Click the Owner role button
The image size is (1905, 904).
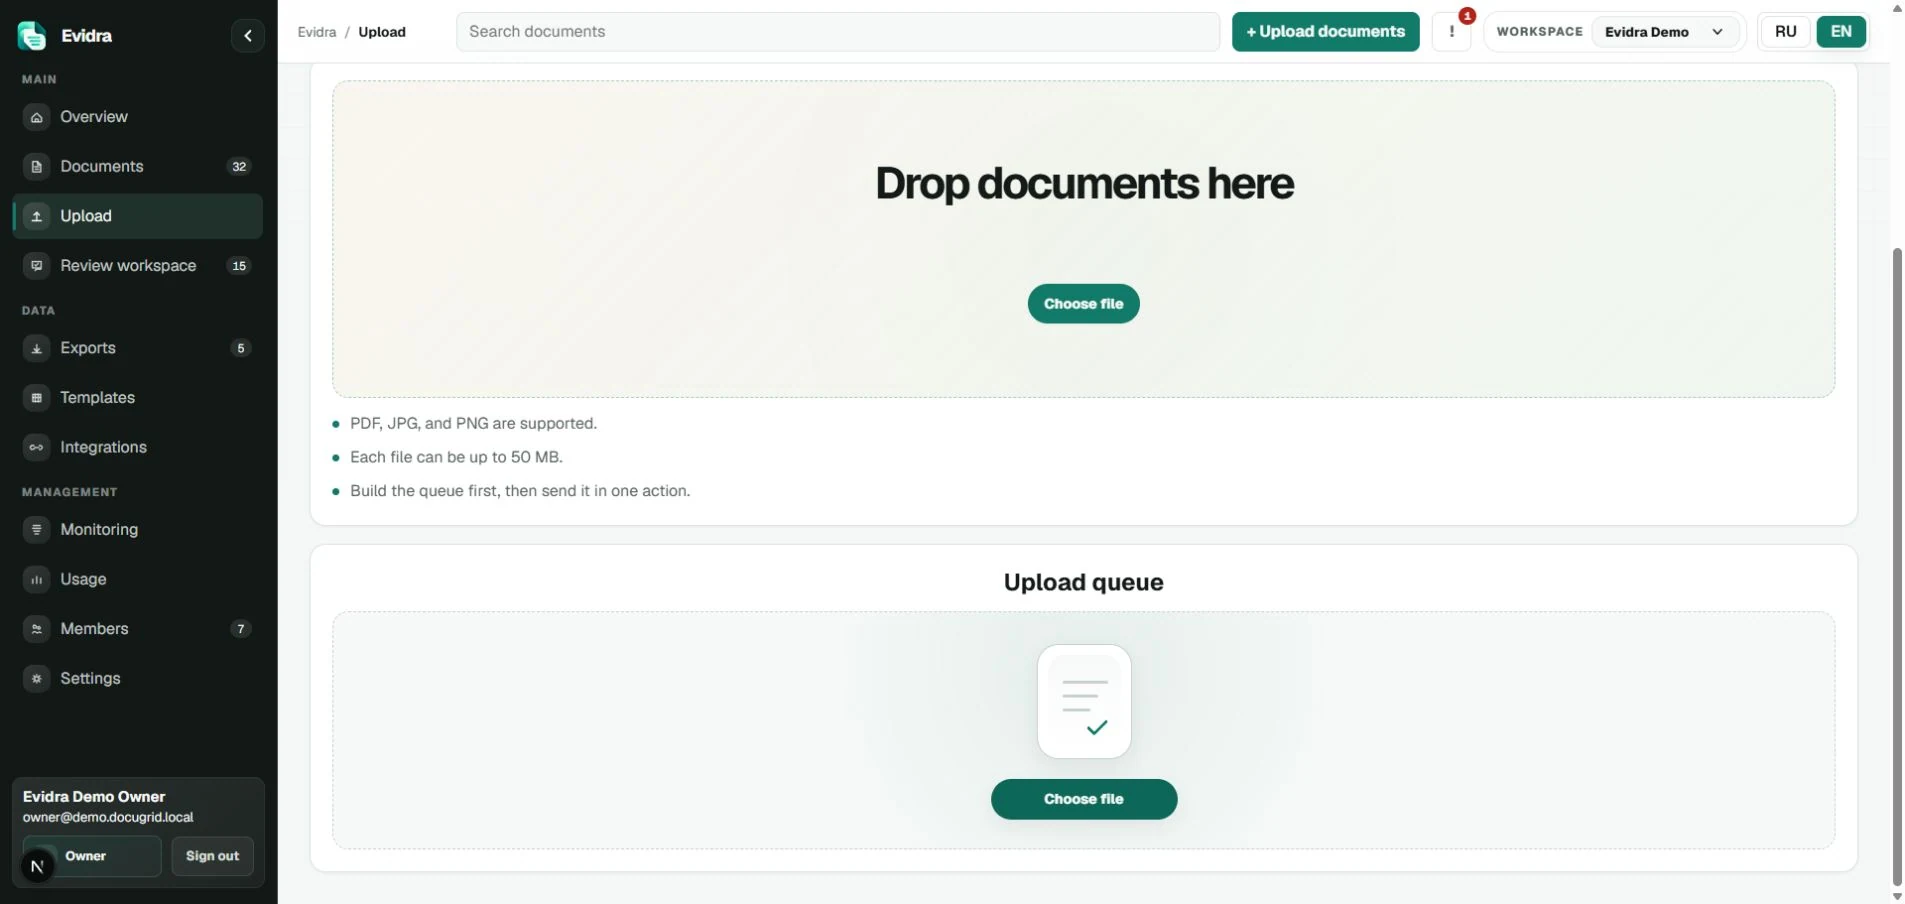click(92, 856)
